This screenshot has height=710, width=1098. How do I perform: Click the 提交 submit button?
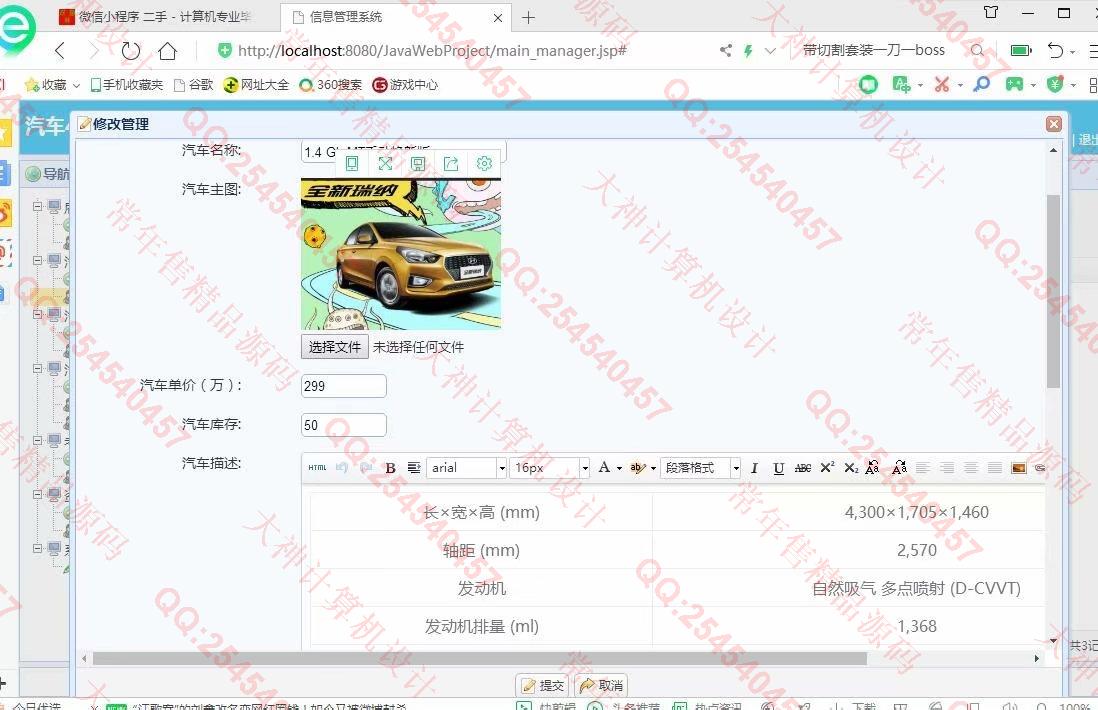542,685
